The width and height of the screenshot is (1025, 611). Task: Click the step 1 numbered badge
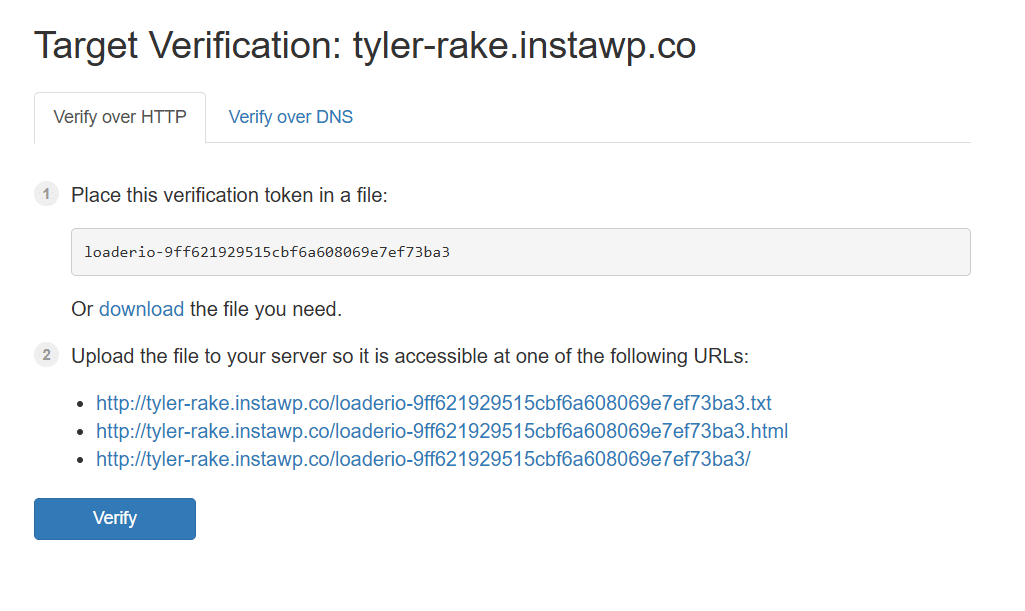click(46, 194)
